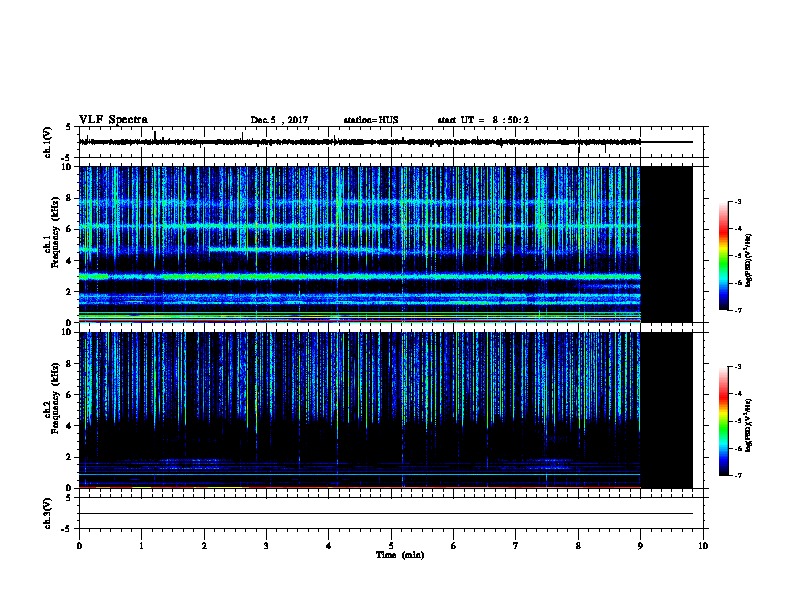Click the "-3" label on the ch.1 color bar
The image size is (792, 612).
[x=737, y=201]
